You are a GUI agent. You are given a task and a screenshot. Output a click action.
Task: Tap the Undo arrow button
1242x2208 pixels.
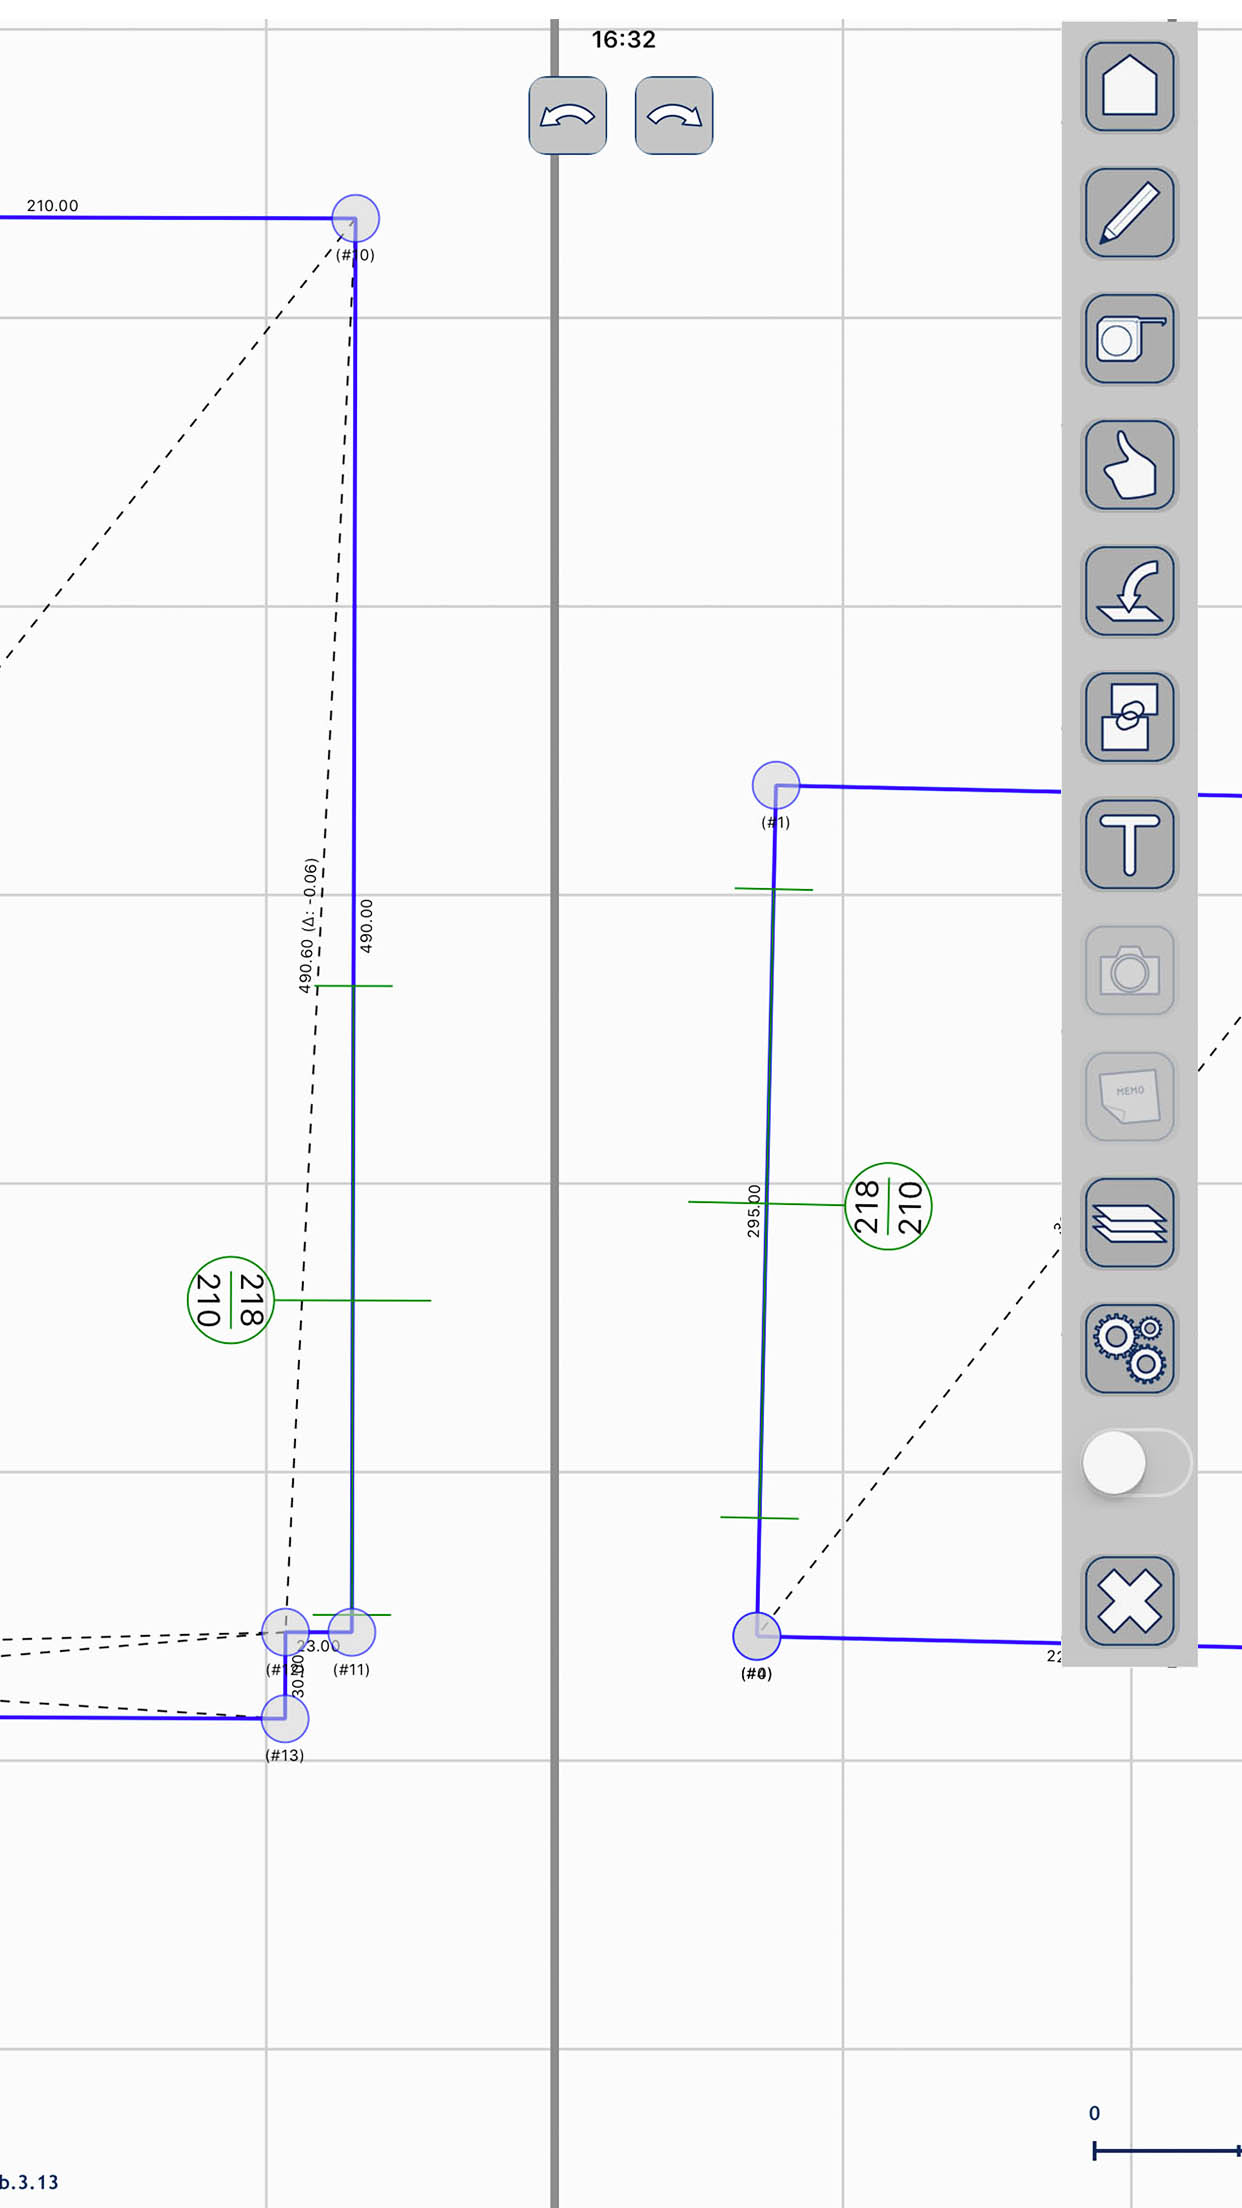567,115
